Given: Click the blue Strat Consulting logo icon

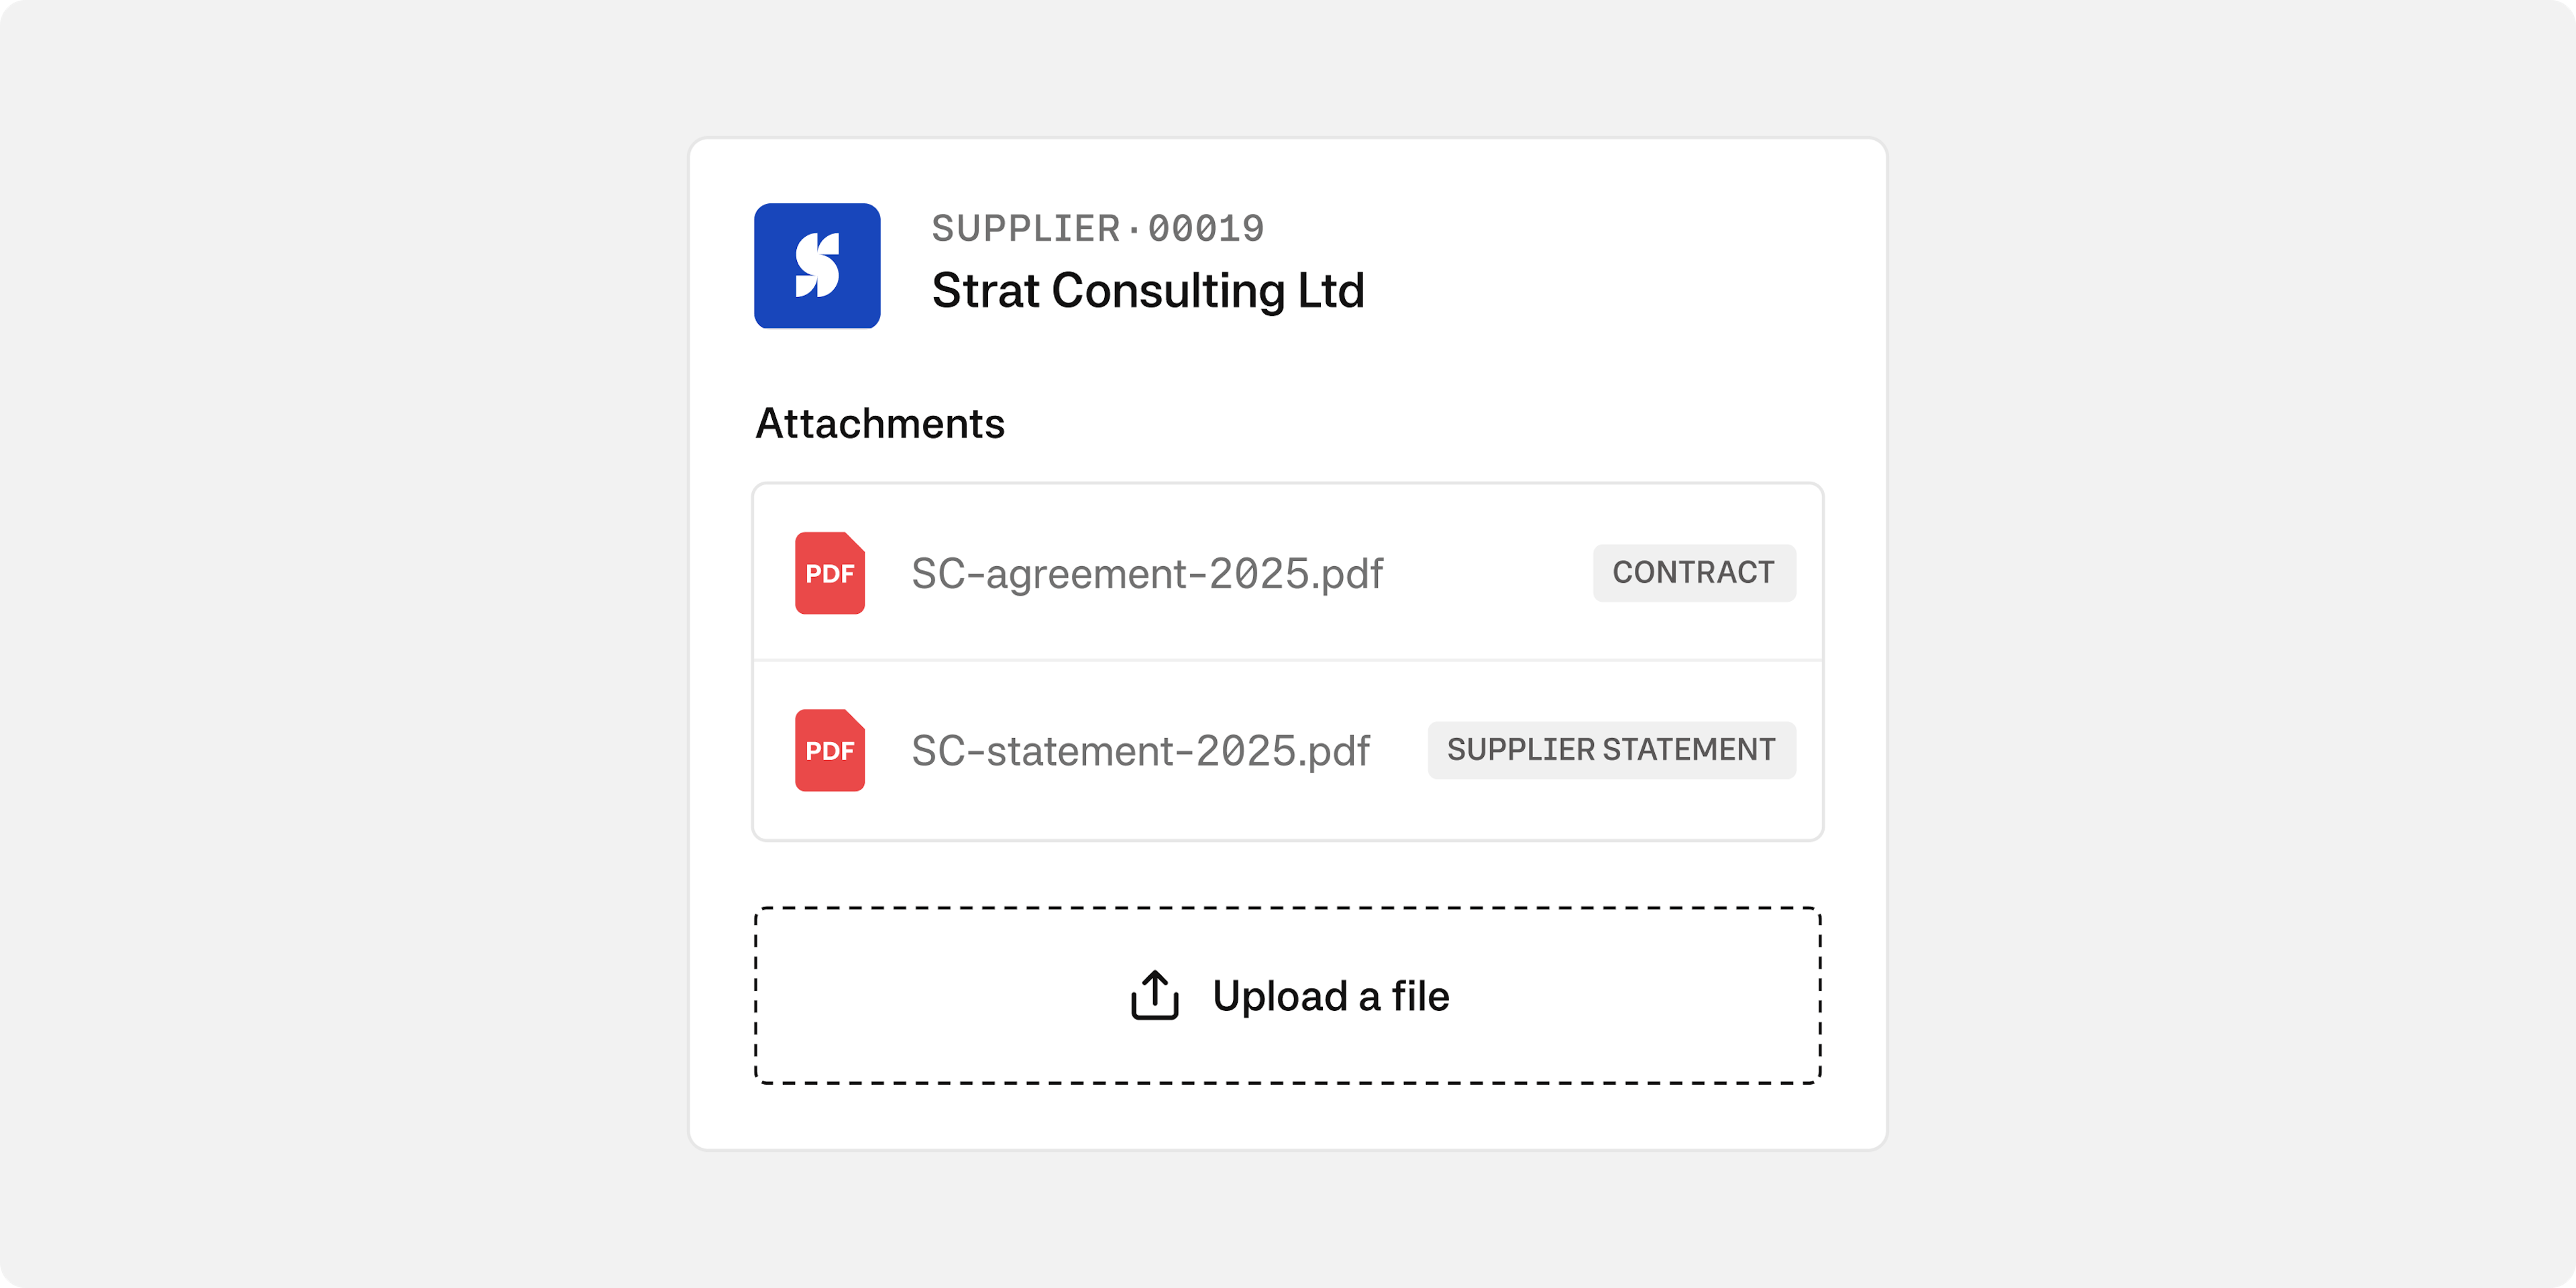Looking at the screenshot, I should 817,266.
